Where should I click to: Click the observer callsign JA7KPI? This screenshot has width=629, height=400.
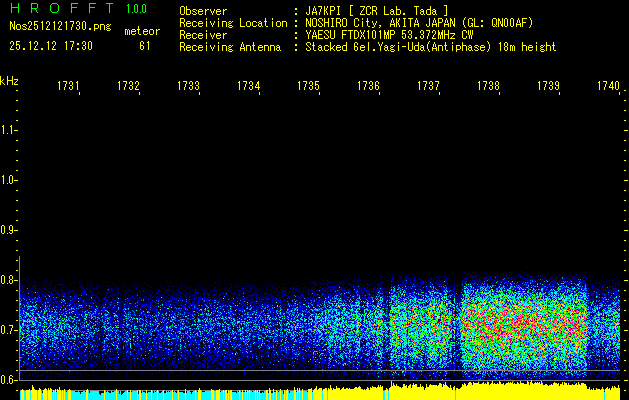coord(327,10)
